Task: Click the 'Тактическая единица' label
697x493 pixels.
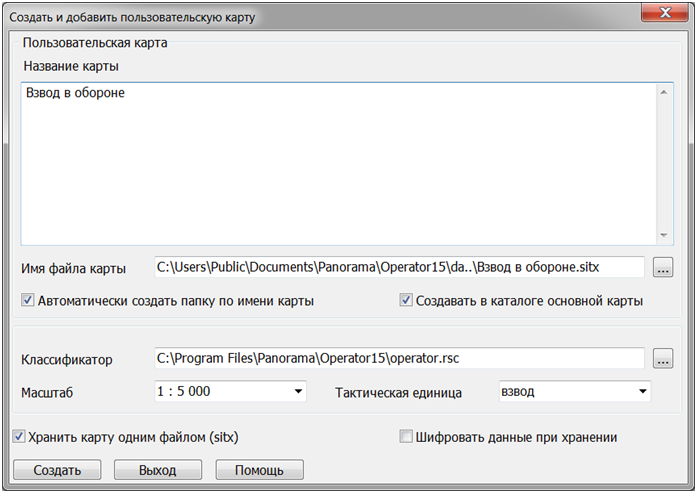Action: (398, 393)
